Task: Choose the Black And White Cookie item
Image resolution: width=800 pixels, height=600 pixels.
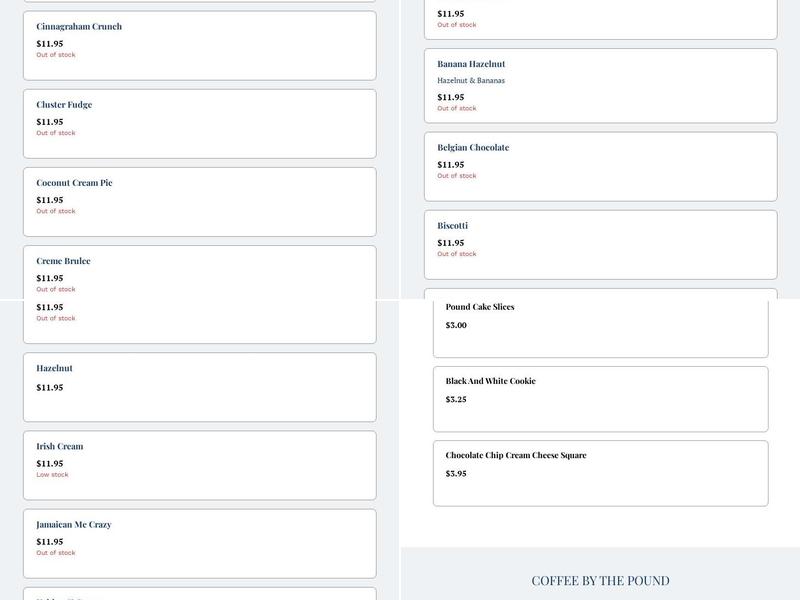Action: coord(600,398)
